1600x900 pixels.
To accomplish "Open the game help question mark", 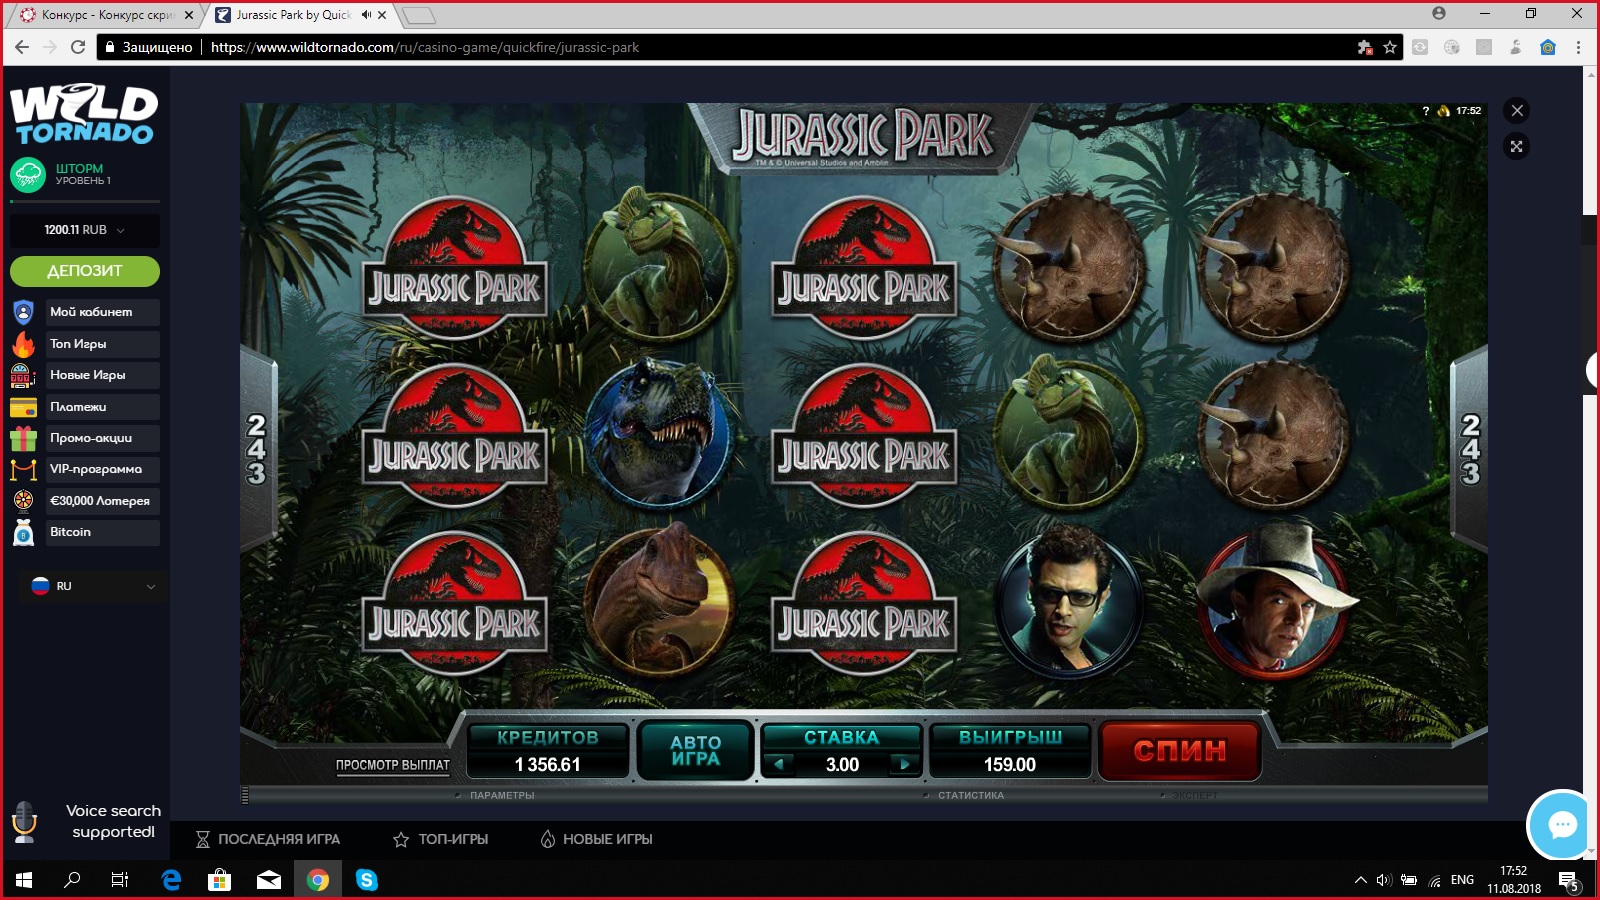I will coord(1425,111).
